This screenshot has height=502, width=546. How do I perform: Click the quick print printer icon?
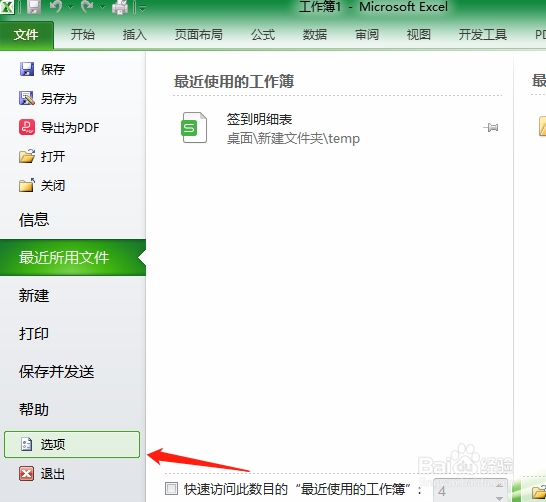[120, 7]
